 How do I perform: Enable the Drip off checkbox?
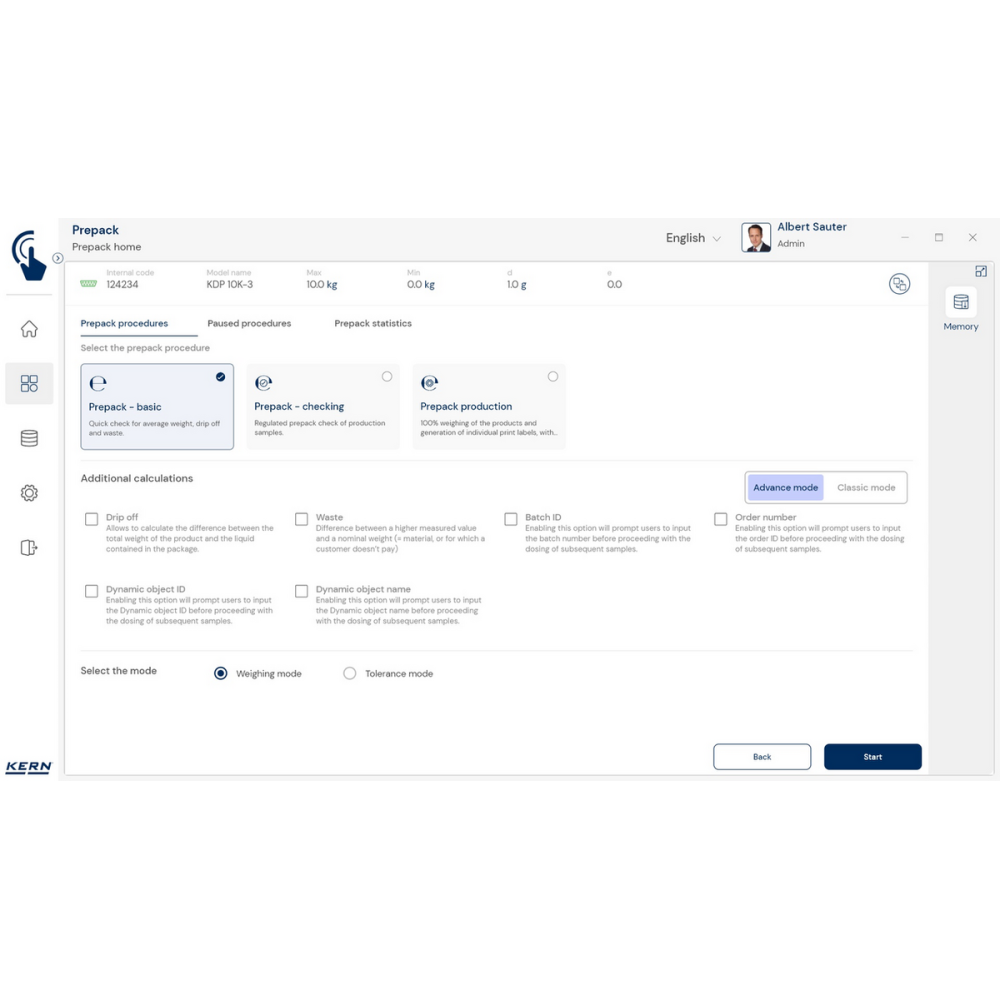click(92, 519)
